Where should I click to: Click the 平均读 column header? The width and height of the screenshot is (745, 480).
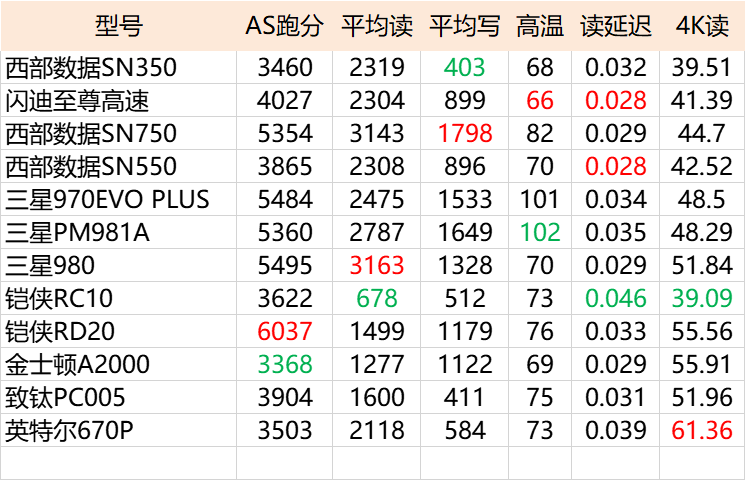pyautogui.click(x=376, y=26)
